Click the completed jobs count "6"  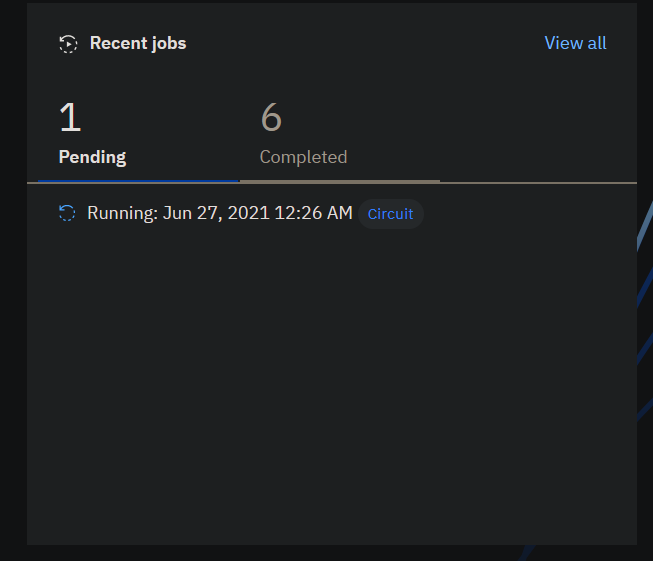tap(271, 118)
